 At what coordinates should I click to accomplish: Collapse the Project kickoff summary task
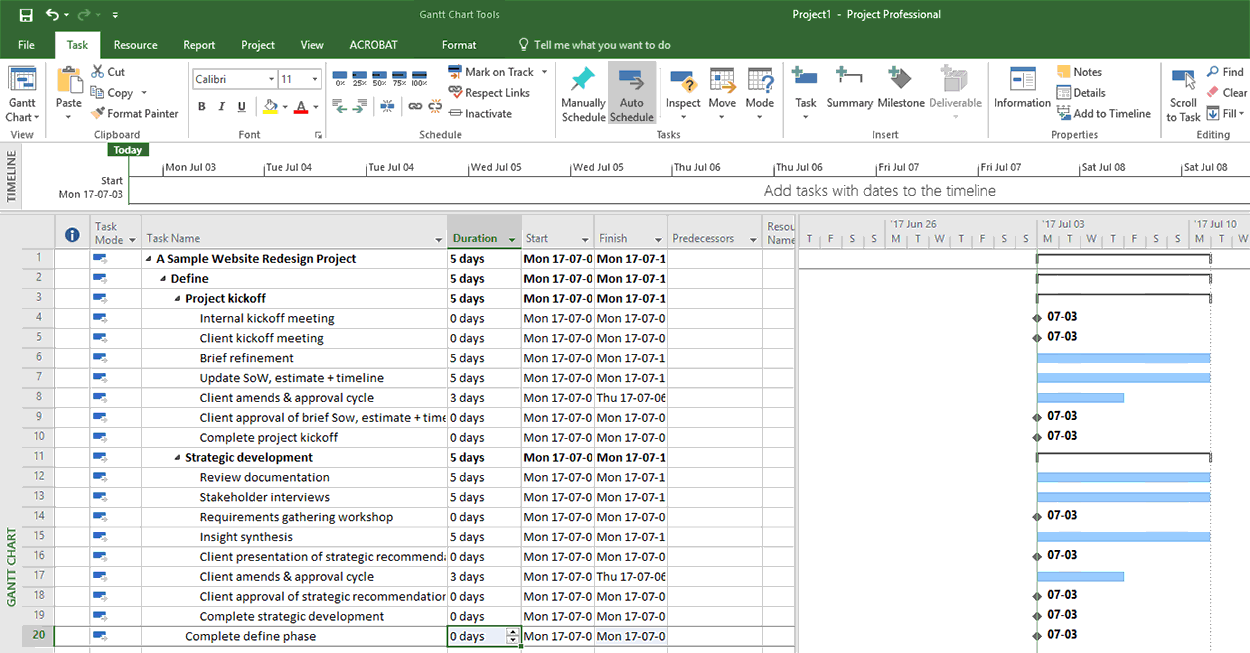tap(178, 299)
